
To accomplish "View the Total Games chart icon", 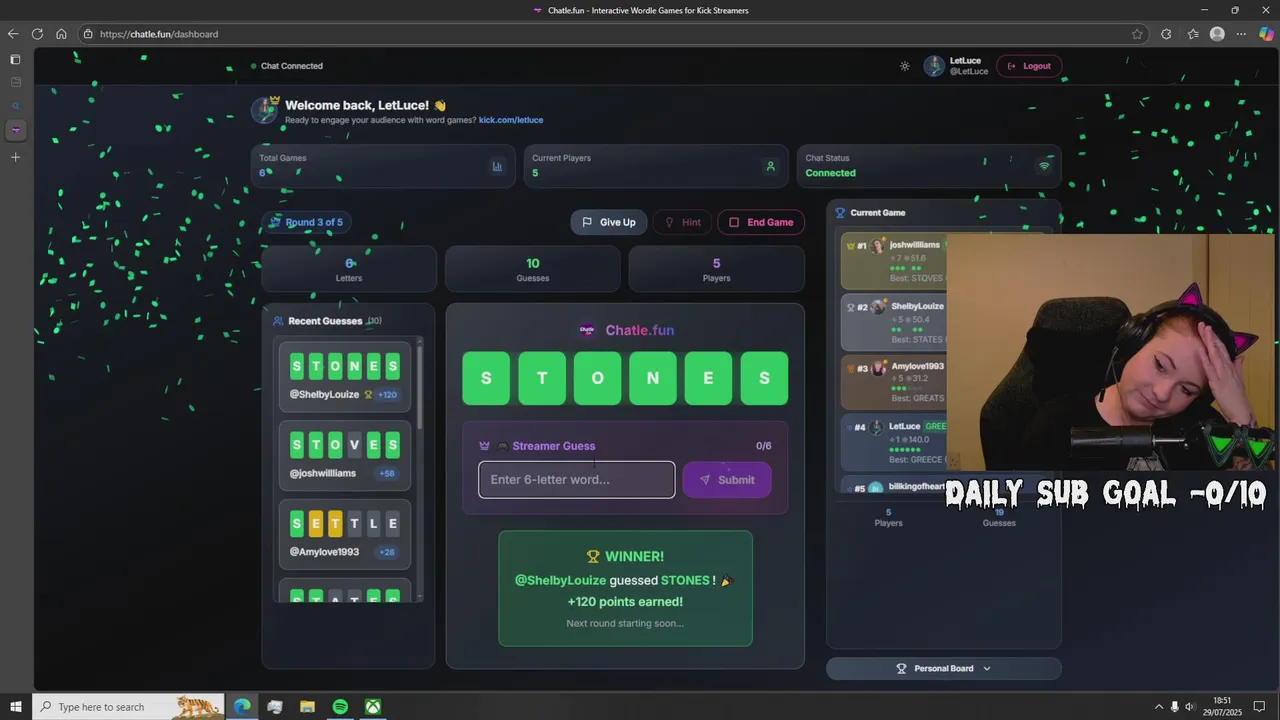I will [497, 166].
